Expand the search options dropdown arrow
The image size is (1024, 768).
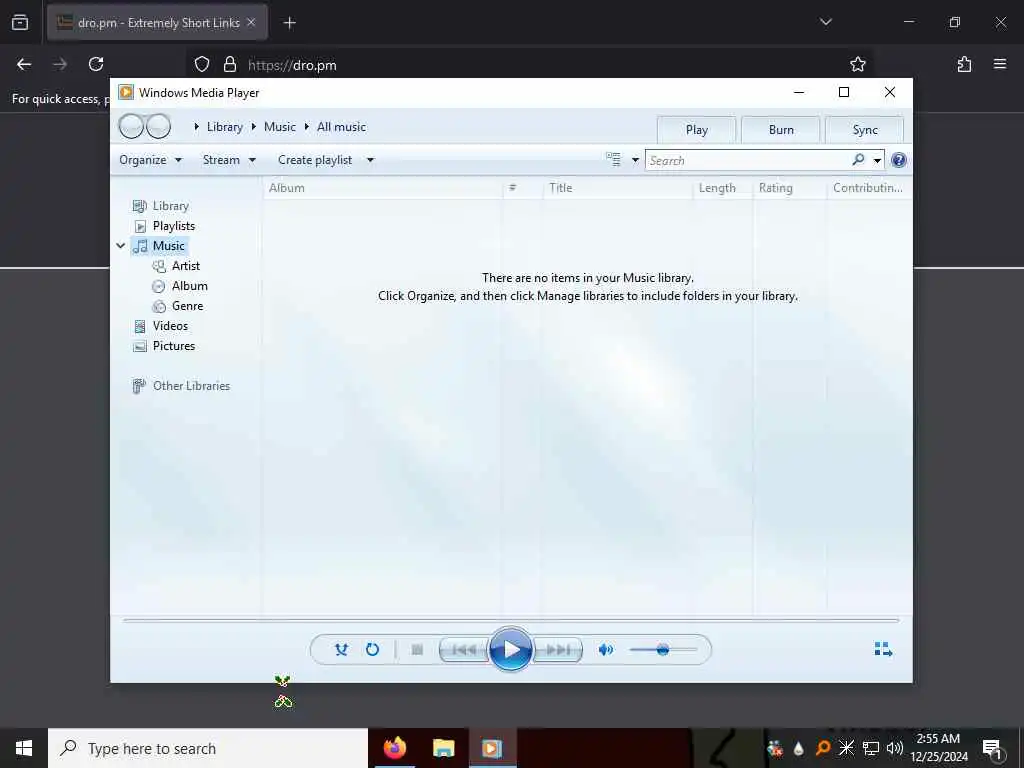877,161
